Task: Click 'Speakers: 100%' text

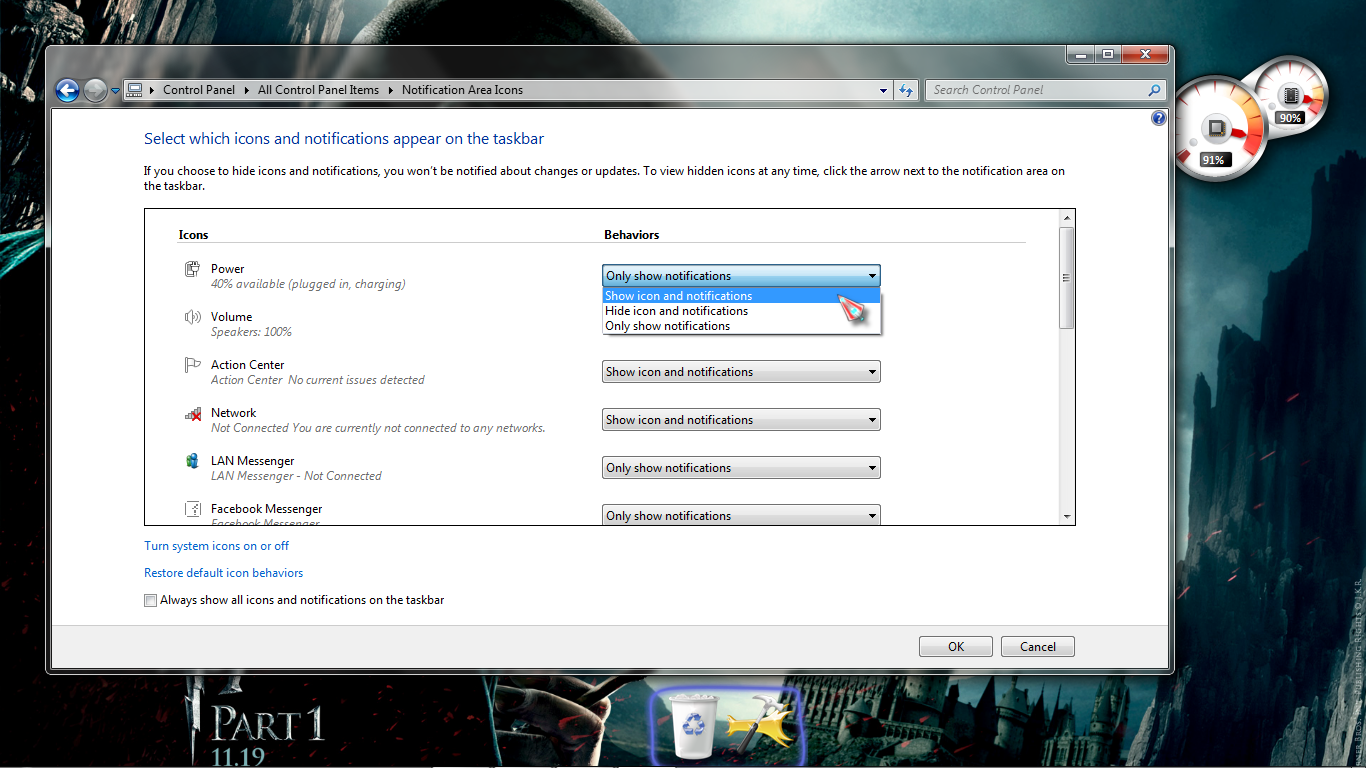Action: (251, 332)
